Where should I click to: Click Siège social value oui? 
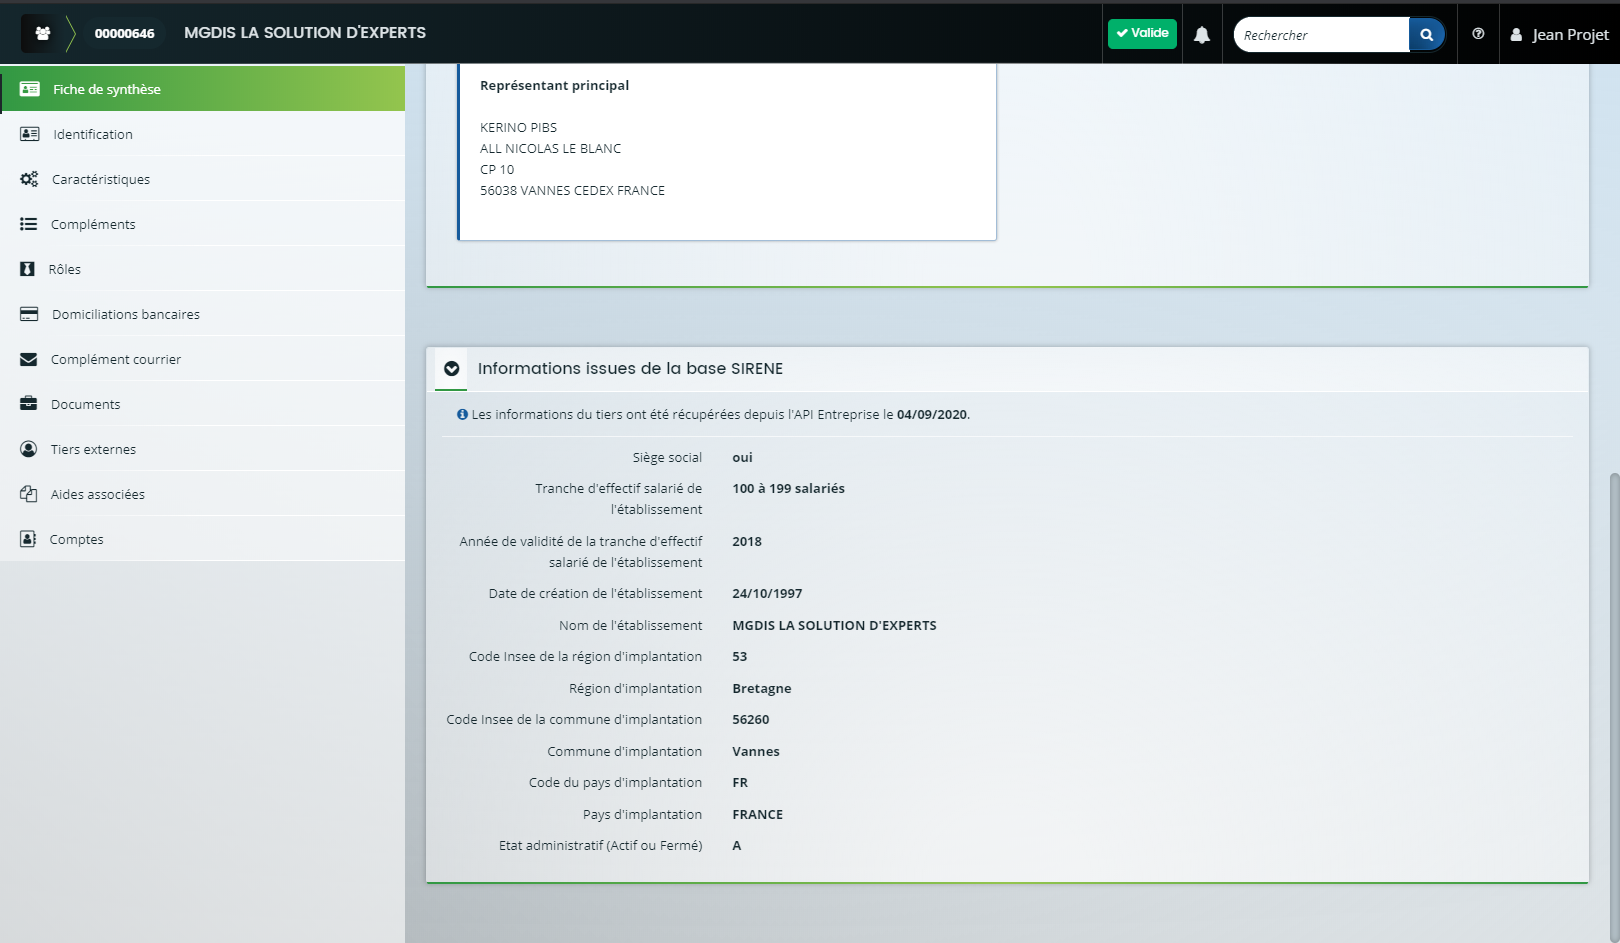[x=742, y=457]
